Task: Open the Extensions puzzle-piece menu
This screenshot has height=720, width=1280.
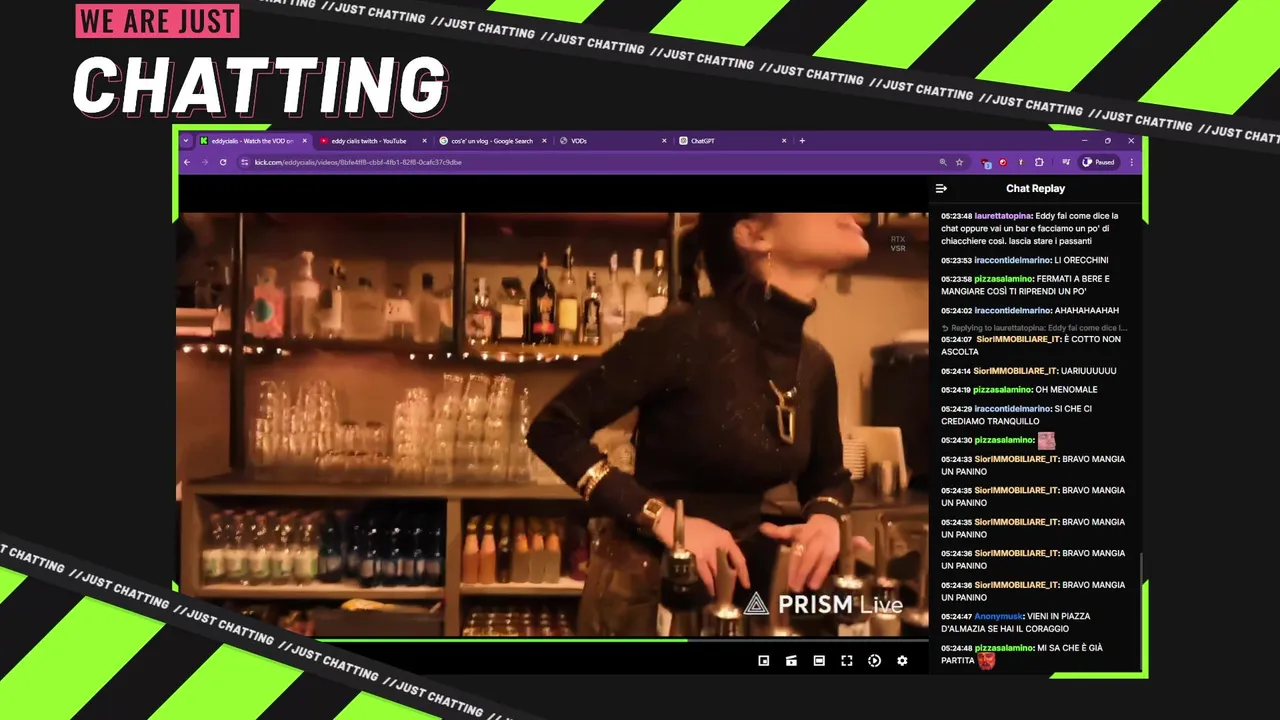Action: pos(1039,162)
